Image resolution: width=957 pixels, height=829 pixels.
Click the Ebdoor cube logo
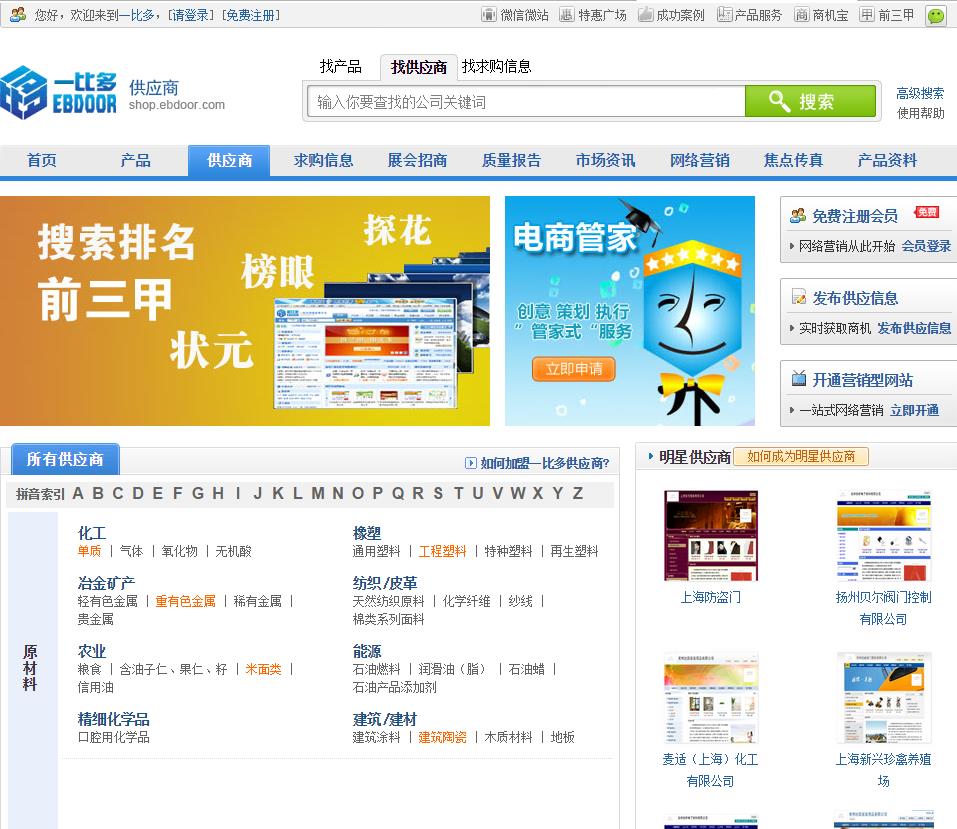point(24,93)
